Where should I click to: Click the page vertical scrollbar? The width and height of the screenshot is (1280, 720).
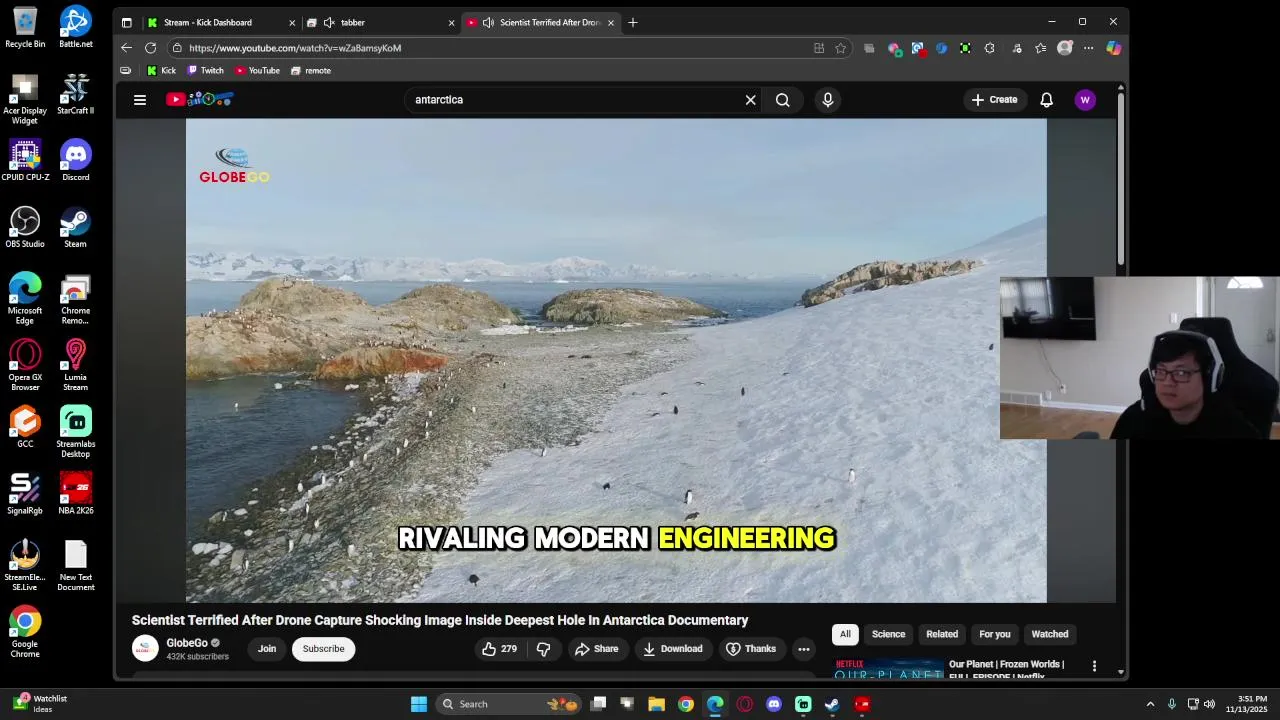tap(1120, 180)
